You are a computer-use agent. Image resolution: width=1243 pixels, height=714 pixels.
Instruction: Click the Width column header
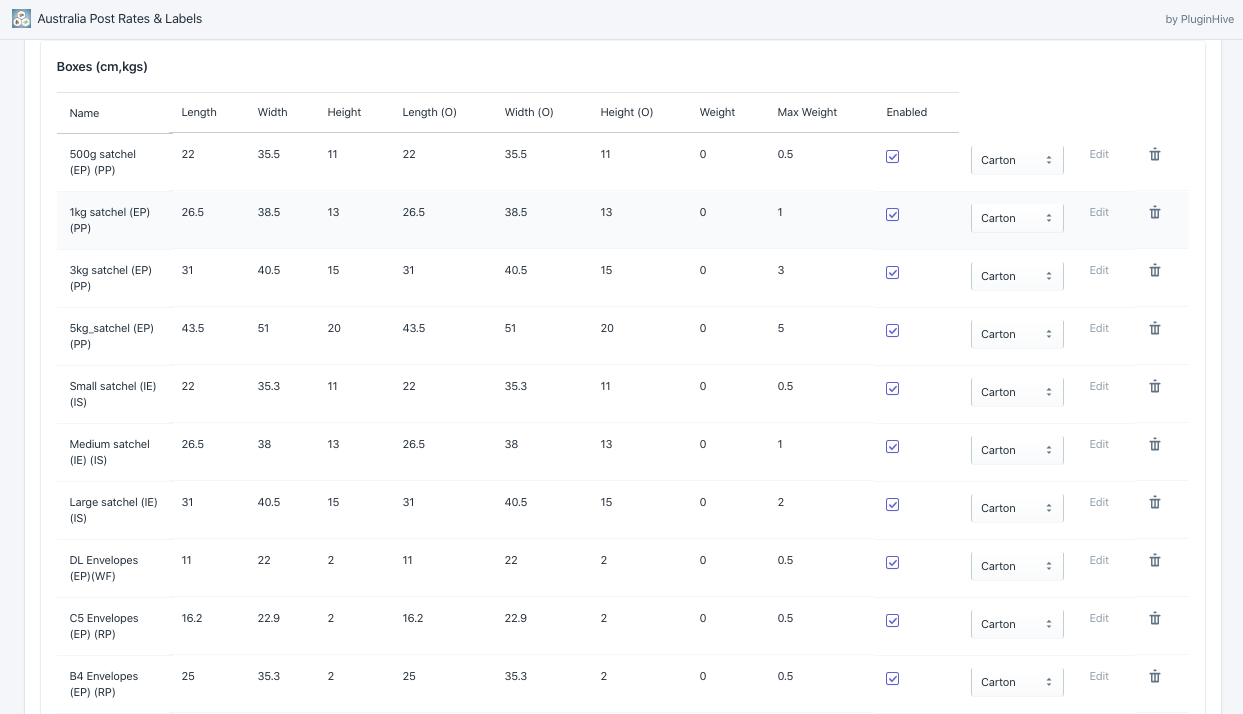[272, 112]
